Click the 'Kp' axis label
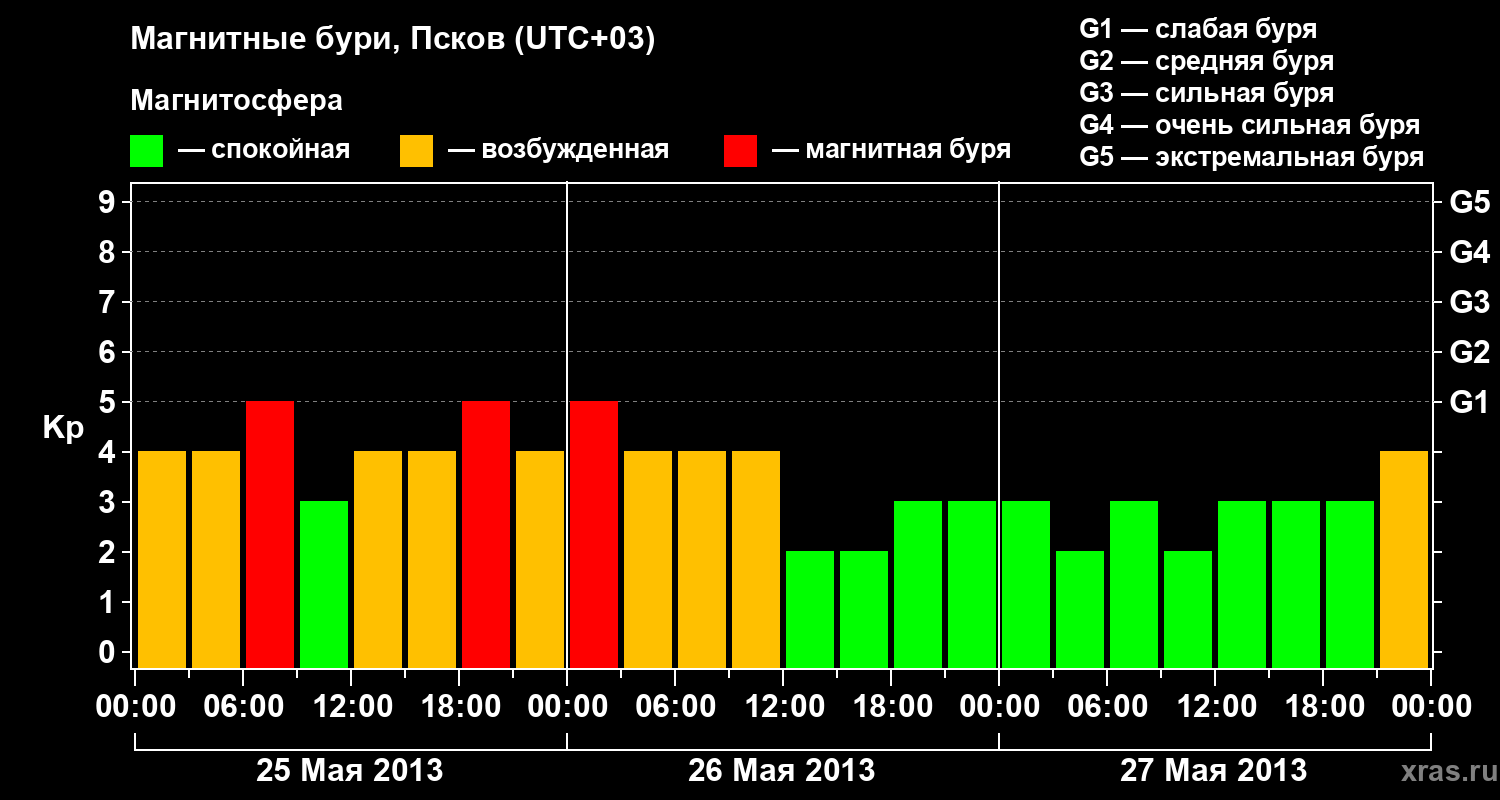 click(x=63, y=428)
